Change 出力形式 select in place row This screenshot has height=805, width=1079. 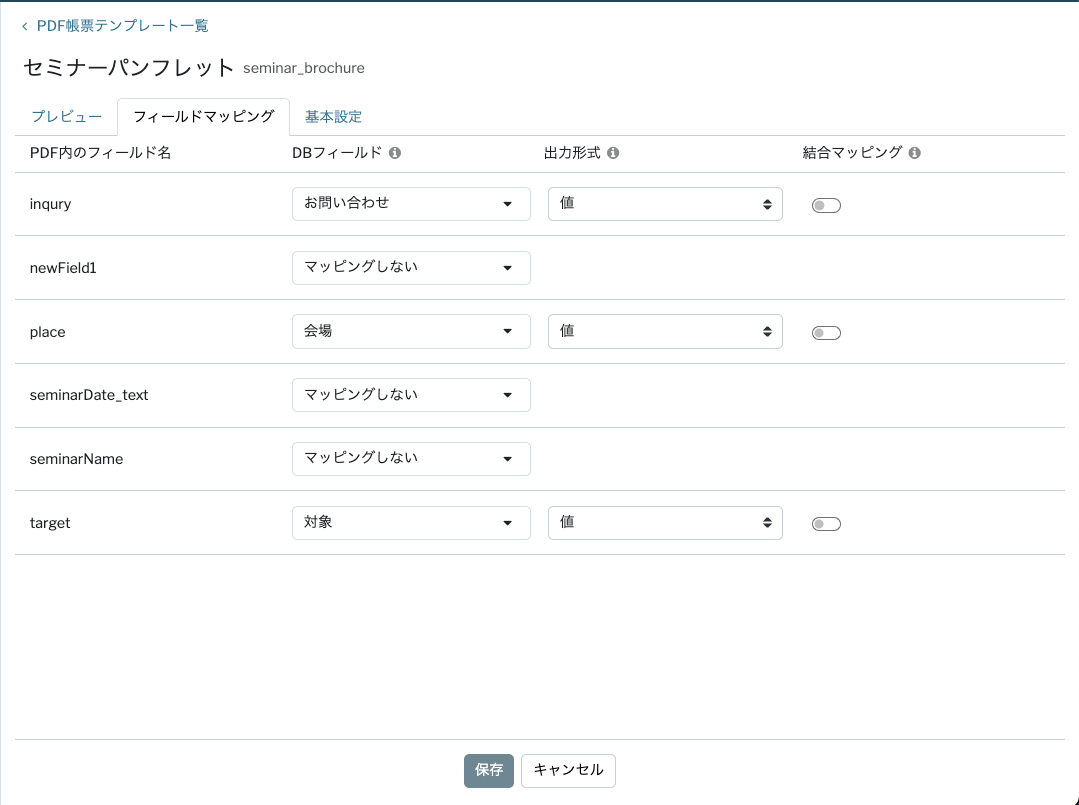click(x=665, y=331)
